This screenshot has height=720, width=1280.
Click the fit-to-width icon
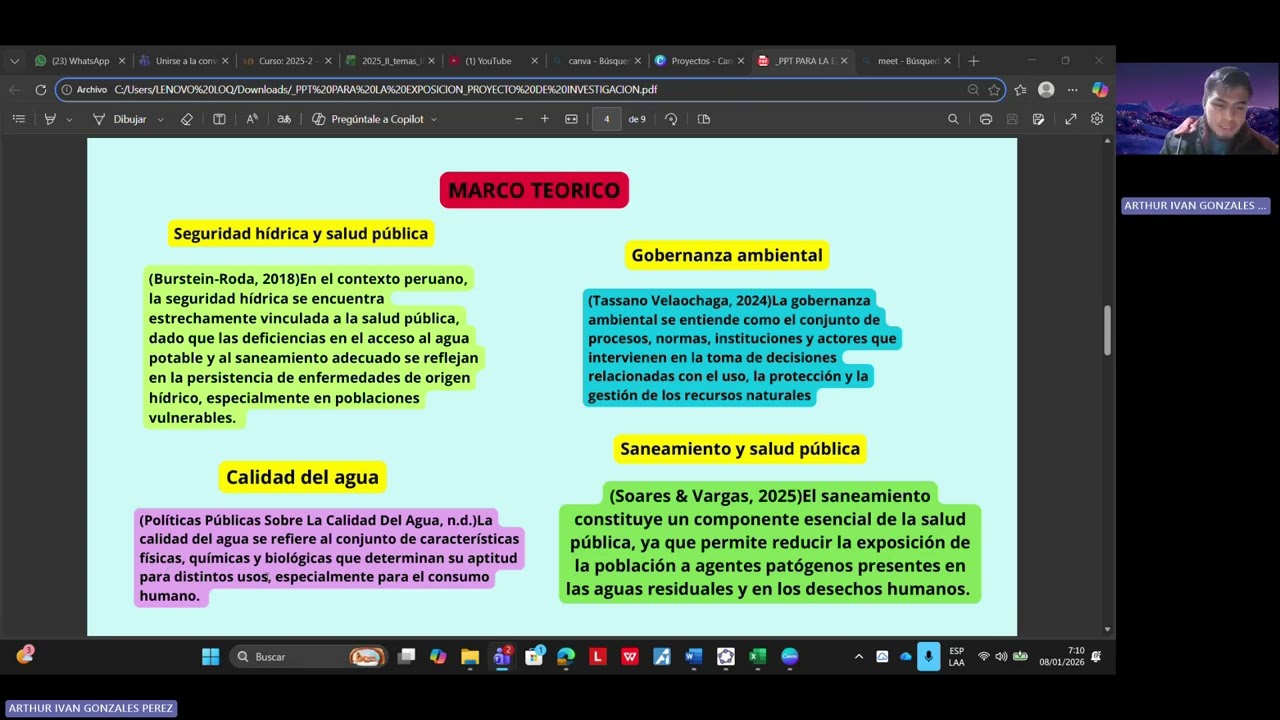tap(571, 119)
